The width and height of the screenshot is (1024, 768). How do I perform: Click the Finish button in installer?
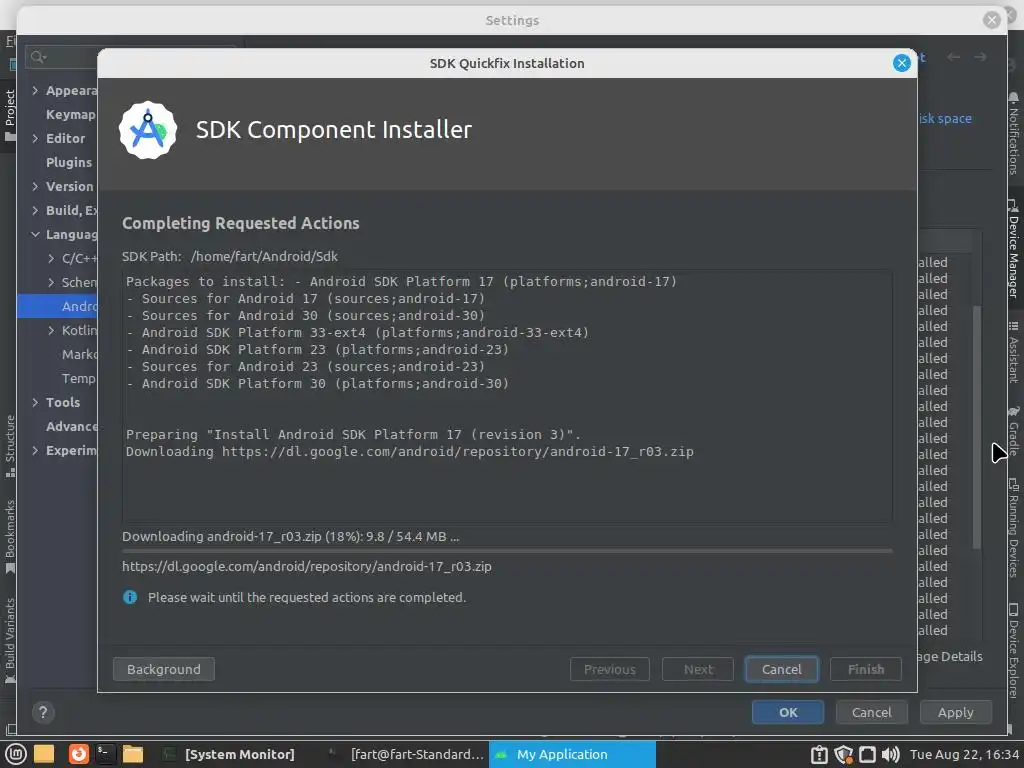click(865, 669)
